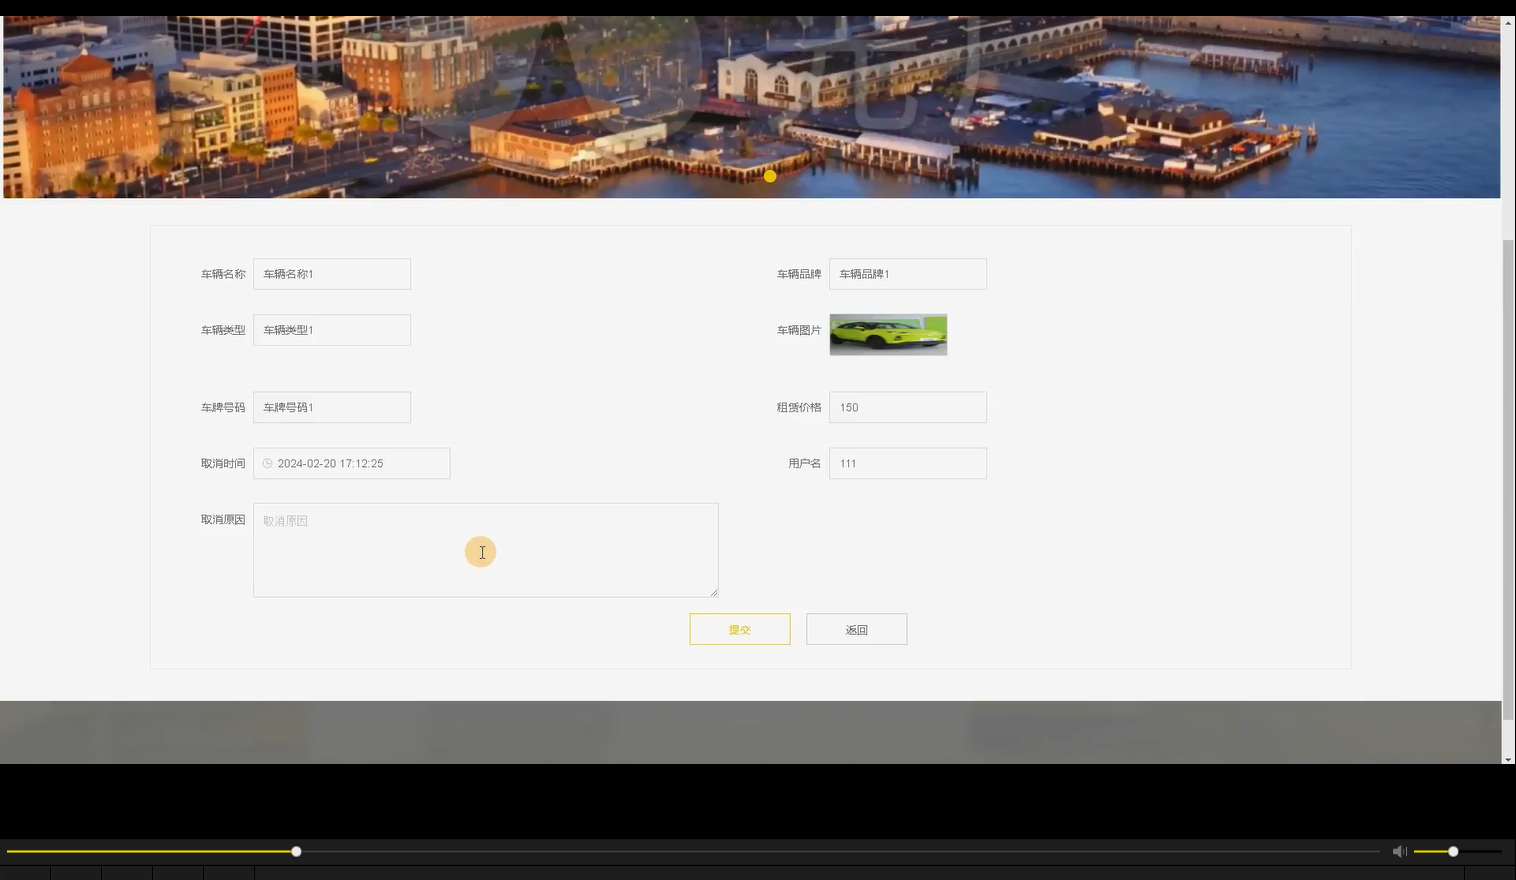The image size is (1516, 880).
Task: Focus the 用户名 field showing 111
Action: (908, 463)
